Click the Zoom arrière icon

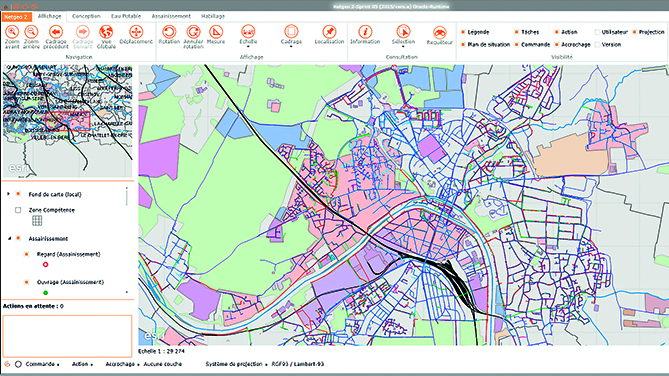31,32
